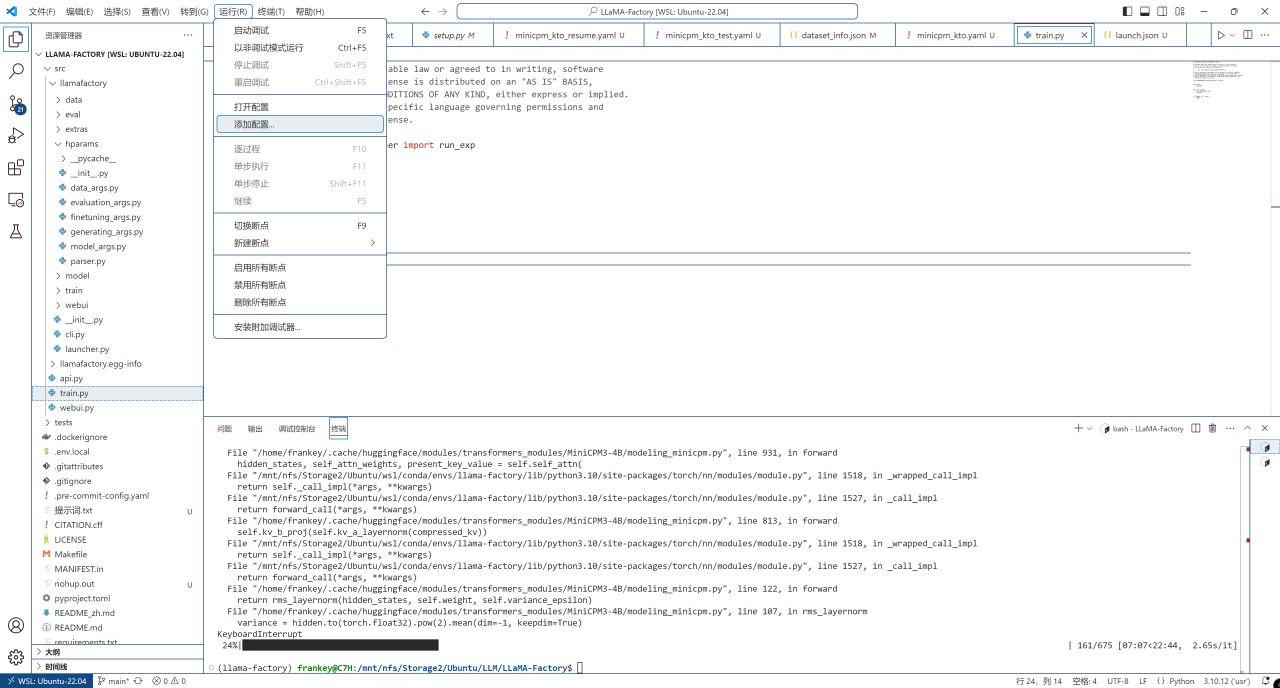Image resolution: width=1280 pixels, height=688 pixels.
Task: Select 启动调试 in Run menu
Action: [300, 30]
